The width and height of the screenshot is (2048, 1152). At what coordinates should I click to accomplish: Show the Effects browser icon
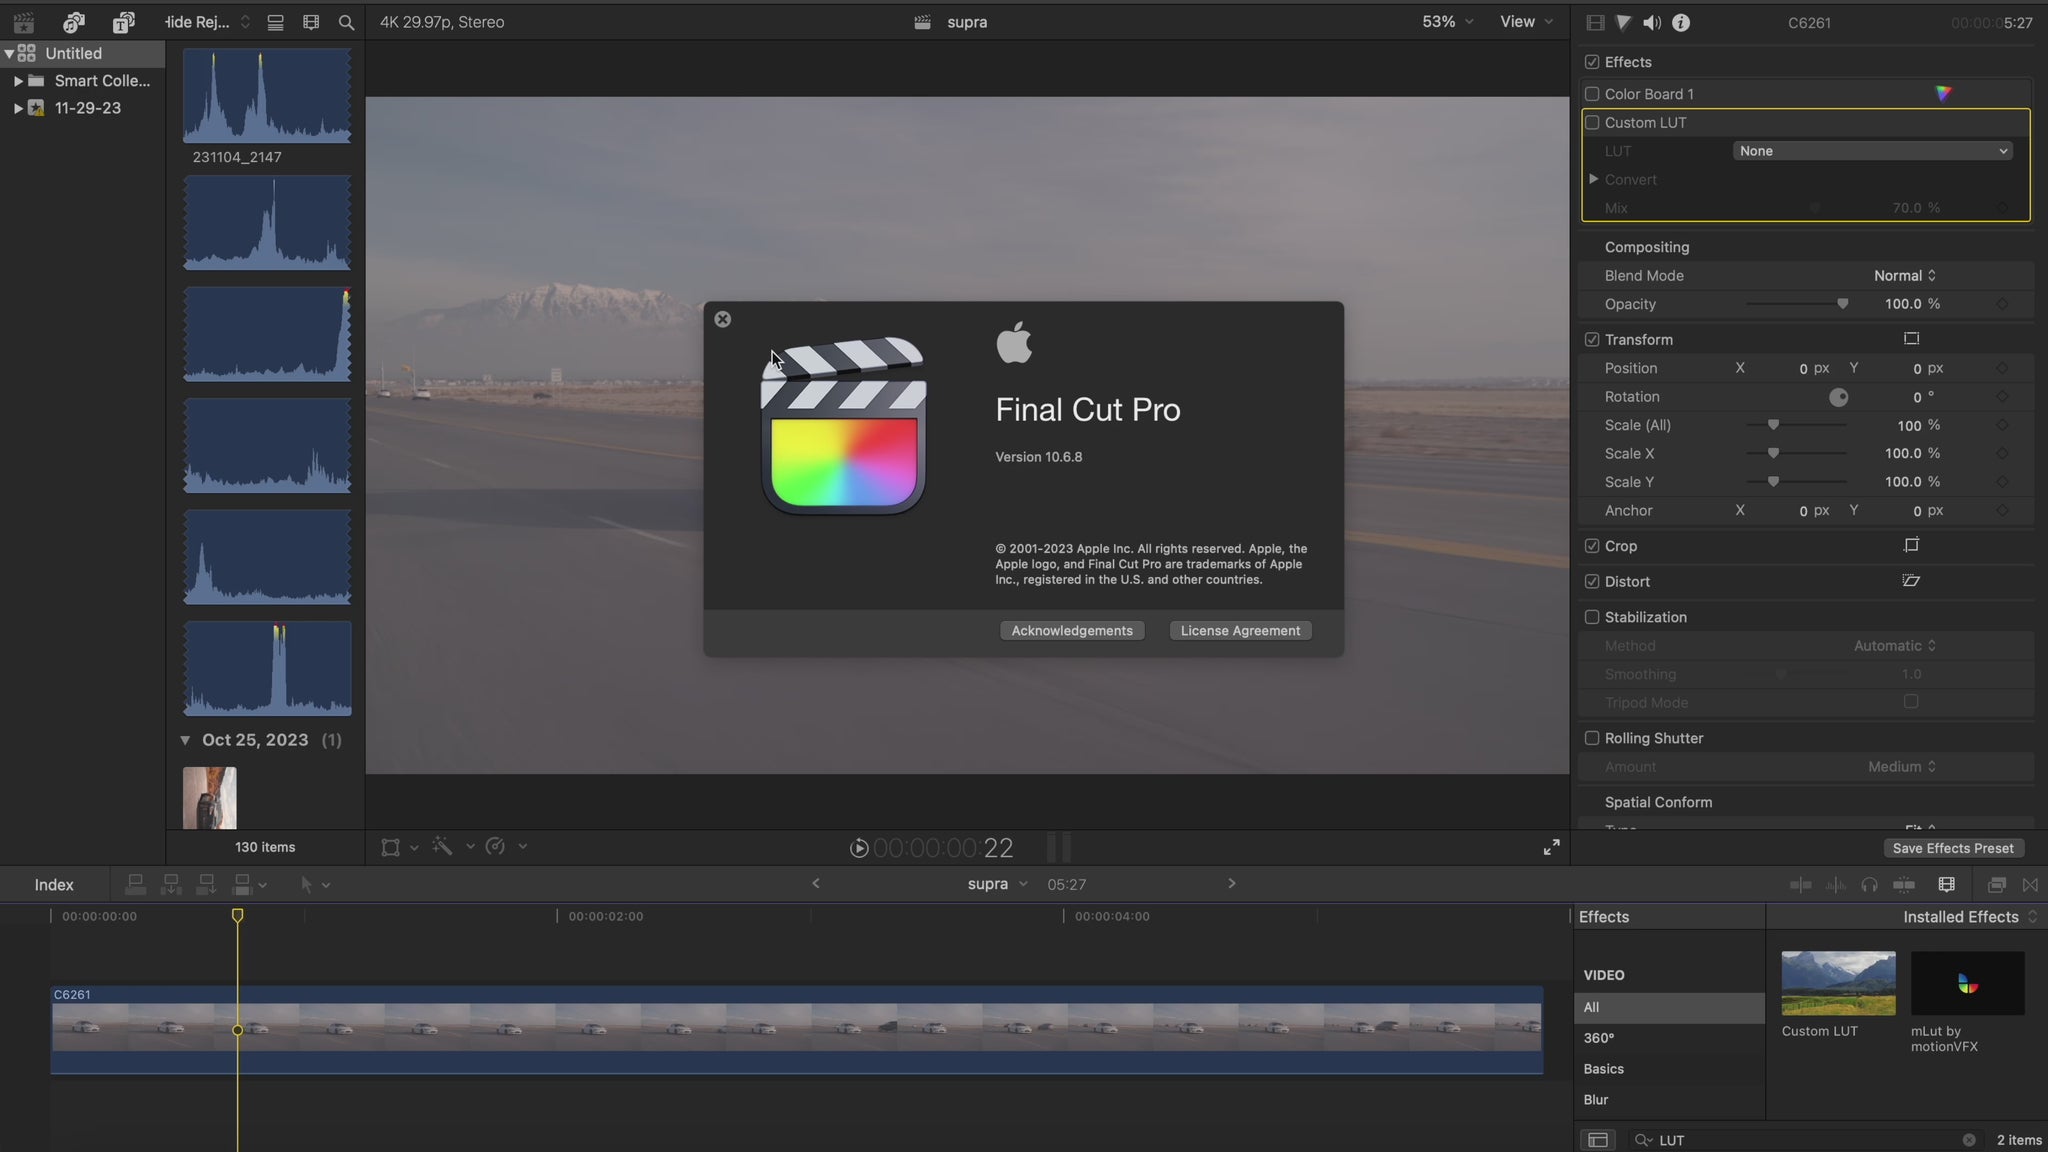1996,884
